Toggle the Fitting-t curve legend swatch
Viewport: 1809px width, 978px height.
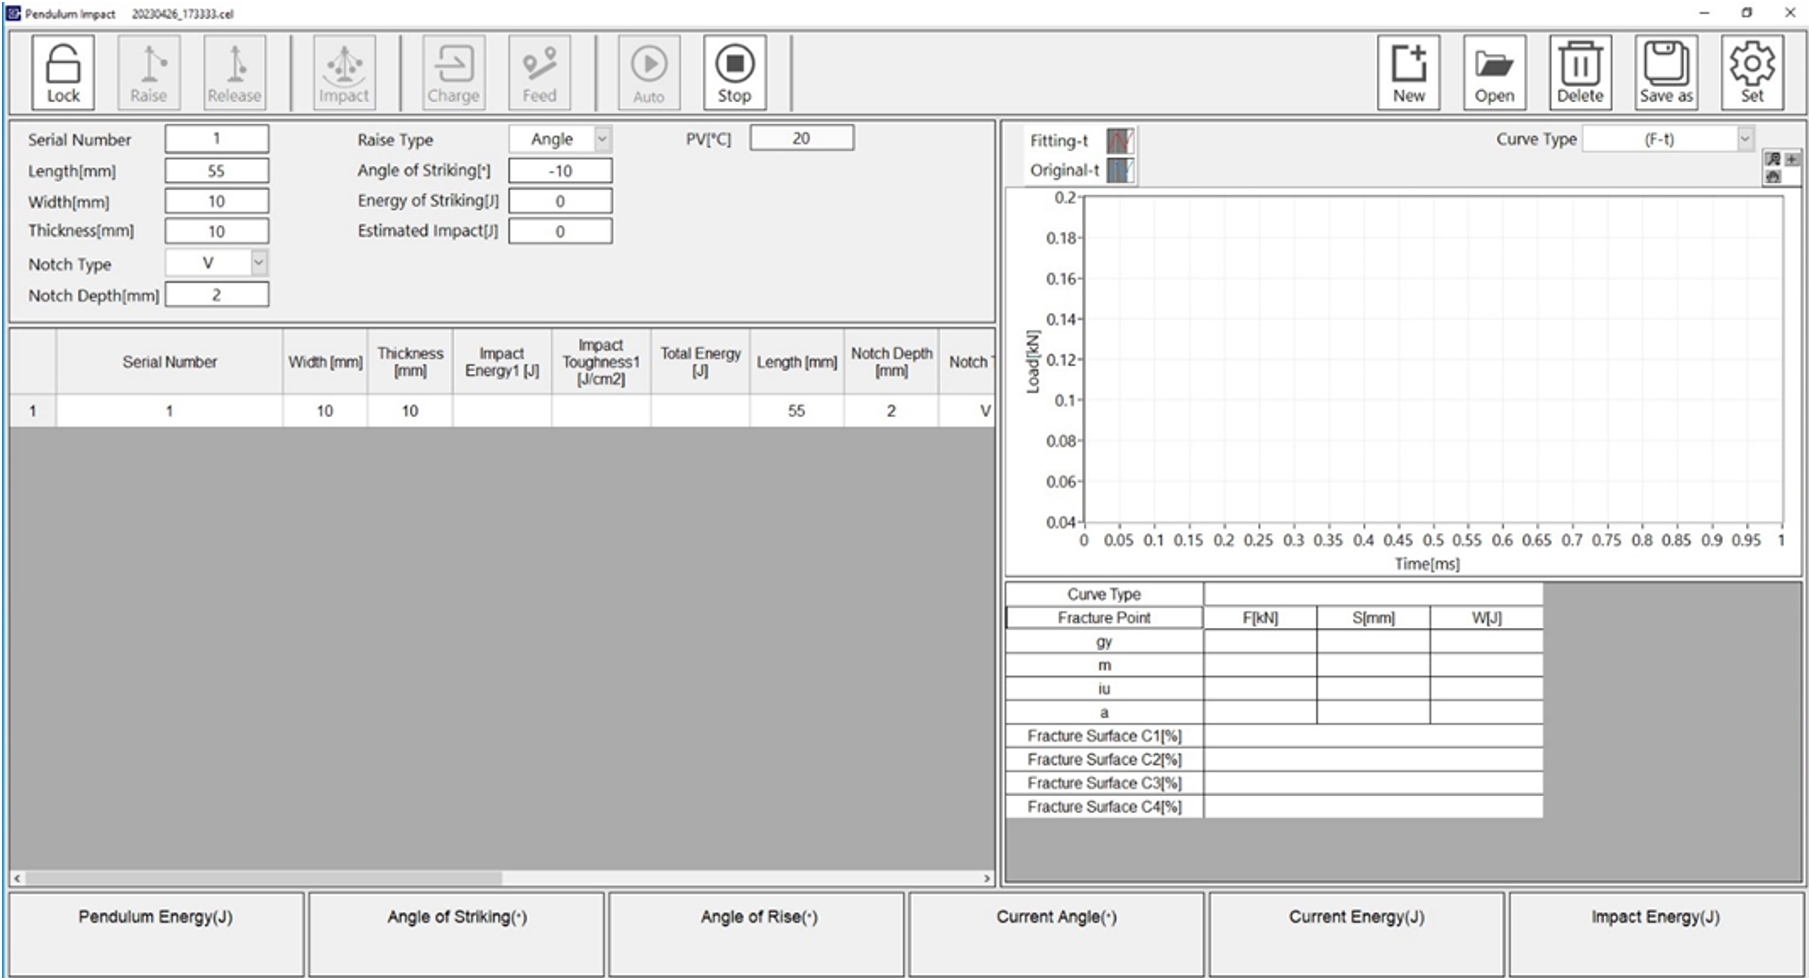point(1120,141)
